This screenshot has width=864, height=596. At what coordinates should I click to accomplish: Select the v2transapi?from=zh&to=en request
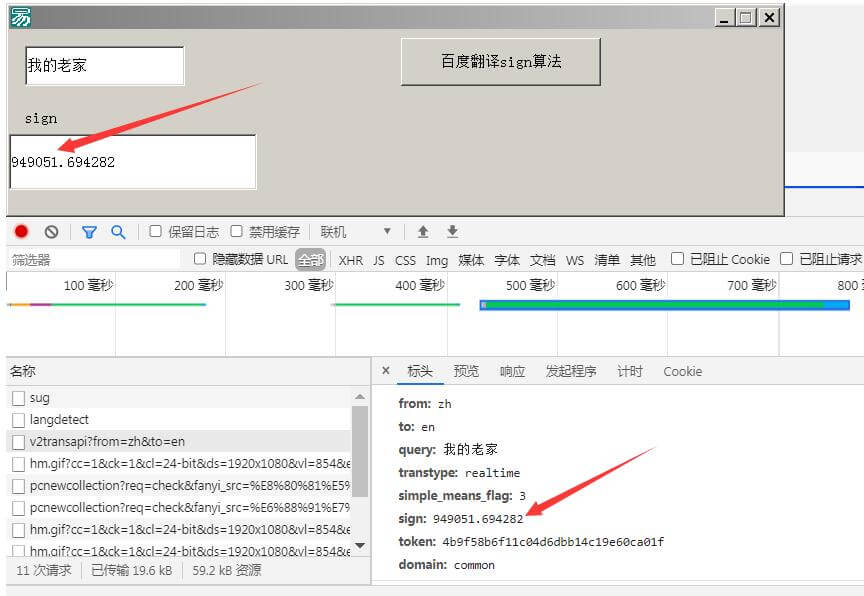click(x=179, y=442)
